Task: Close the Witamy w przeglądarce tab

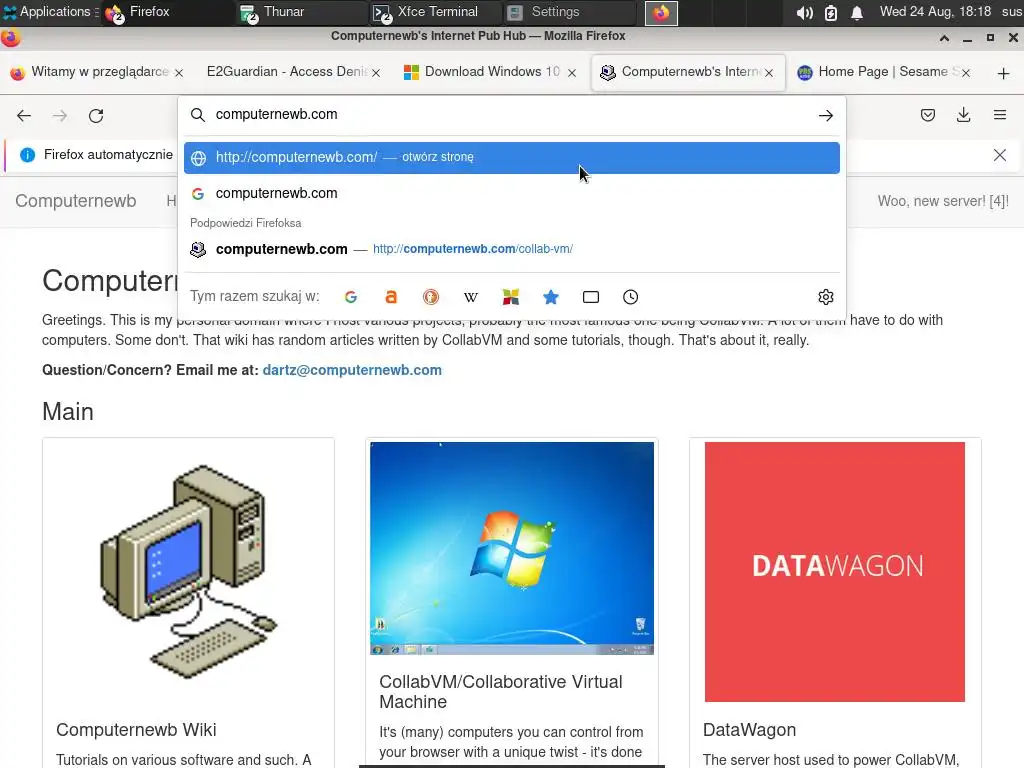Action: (179, 72)
